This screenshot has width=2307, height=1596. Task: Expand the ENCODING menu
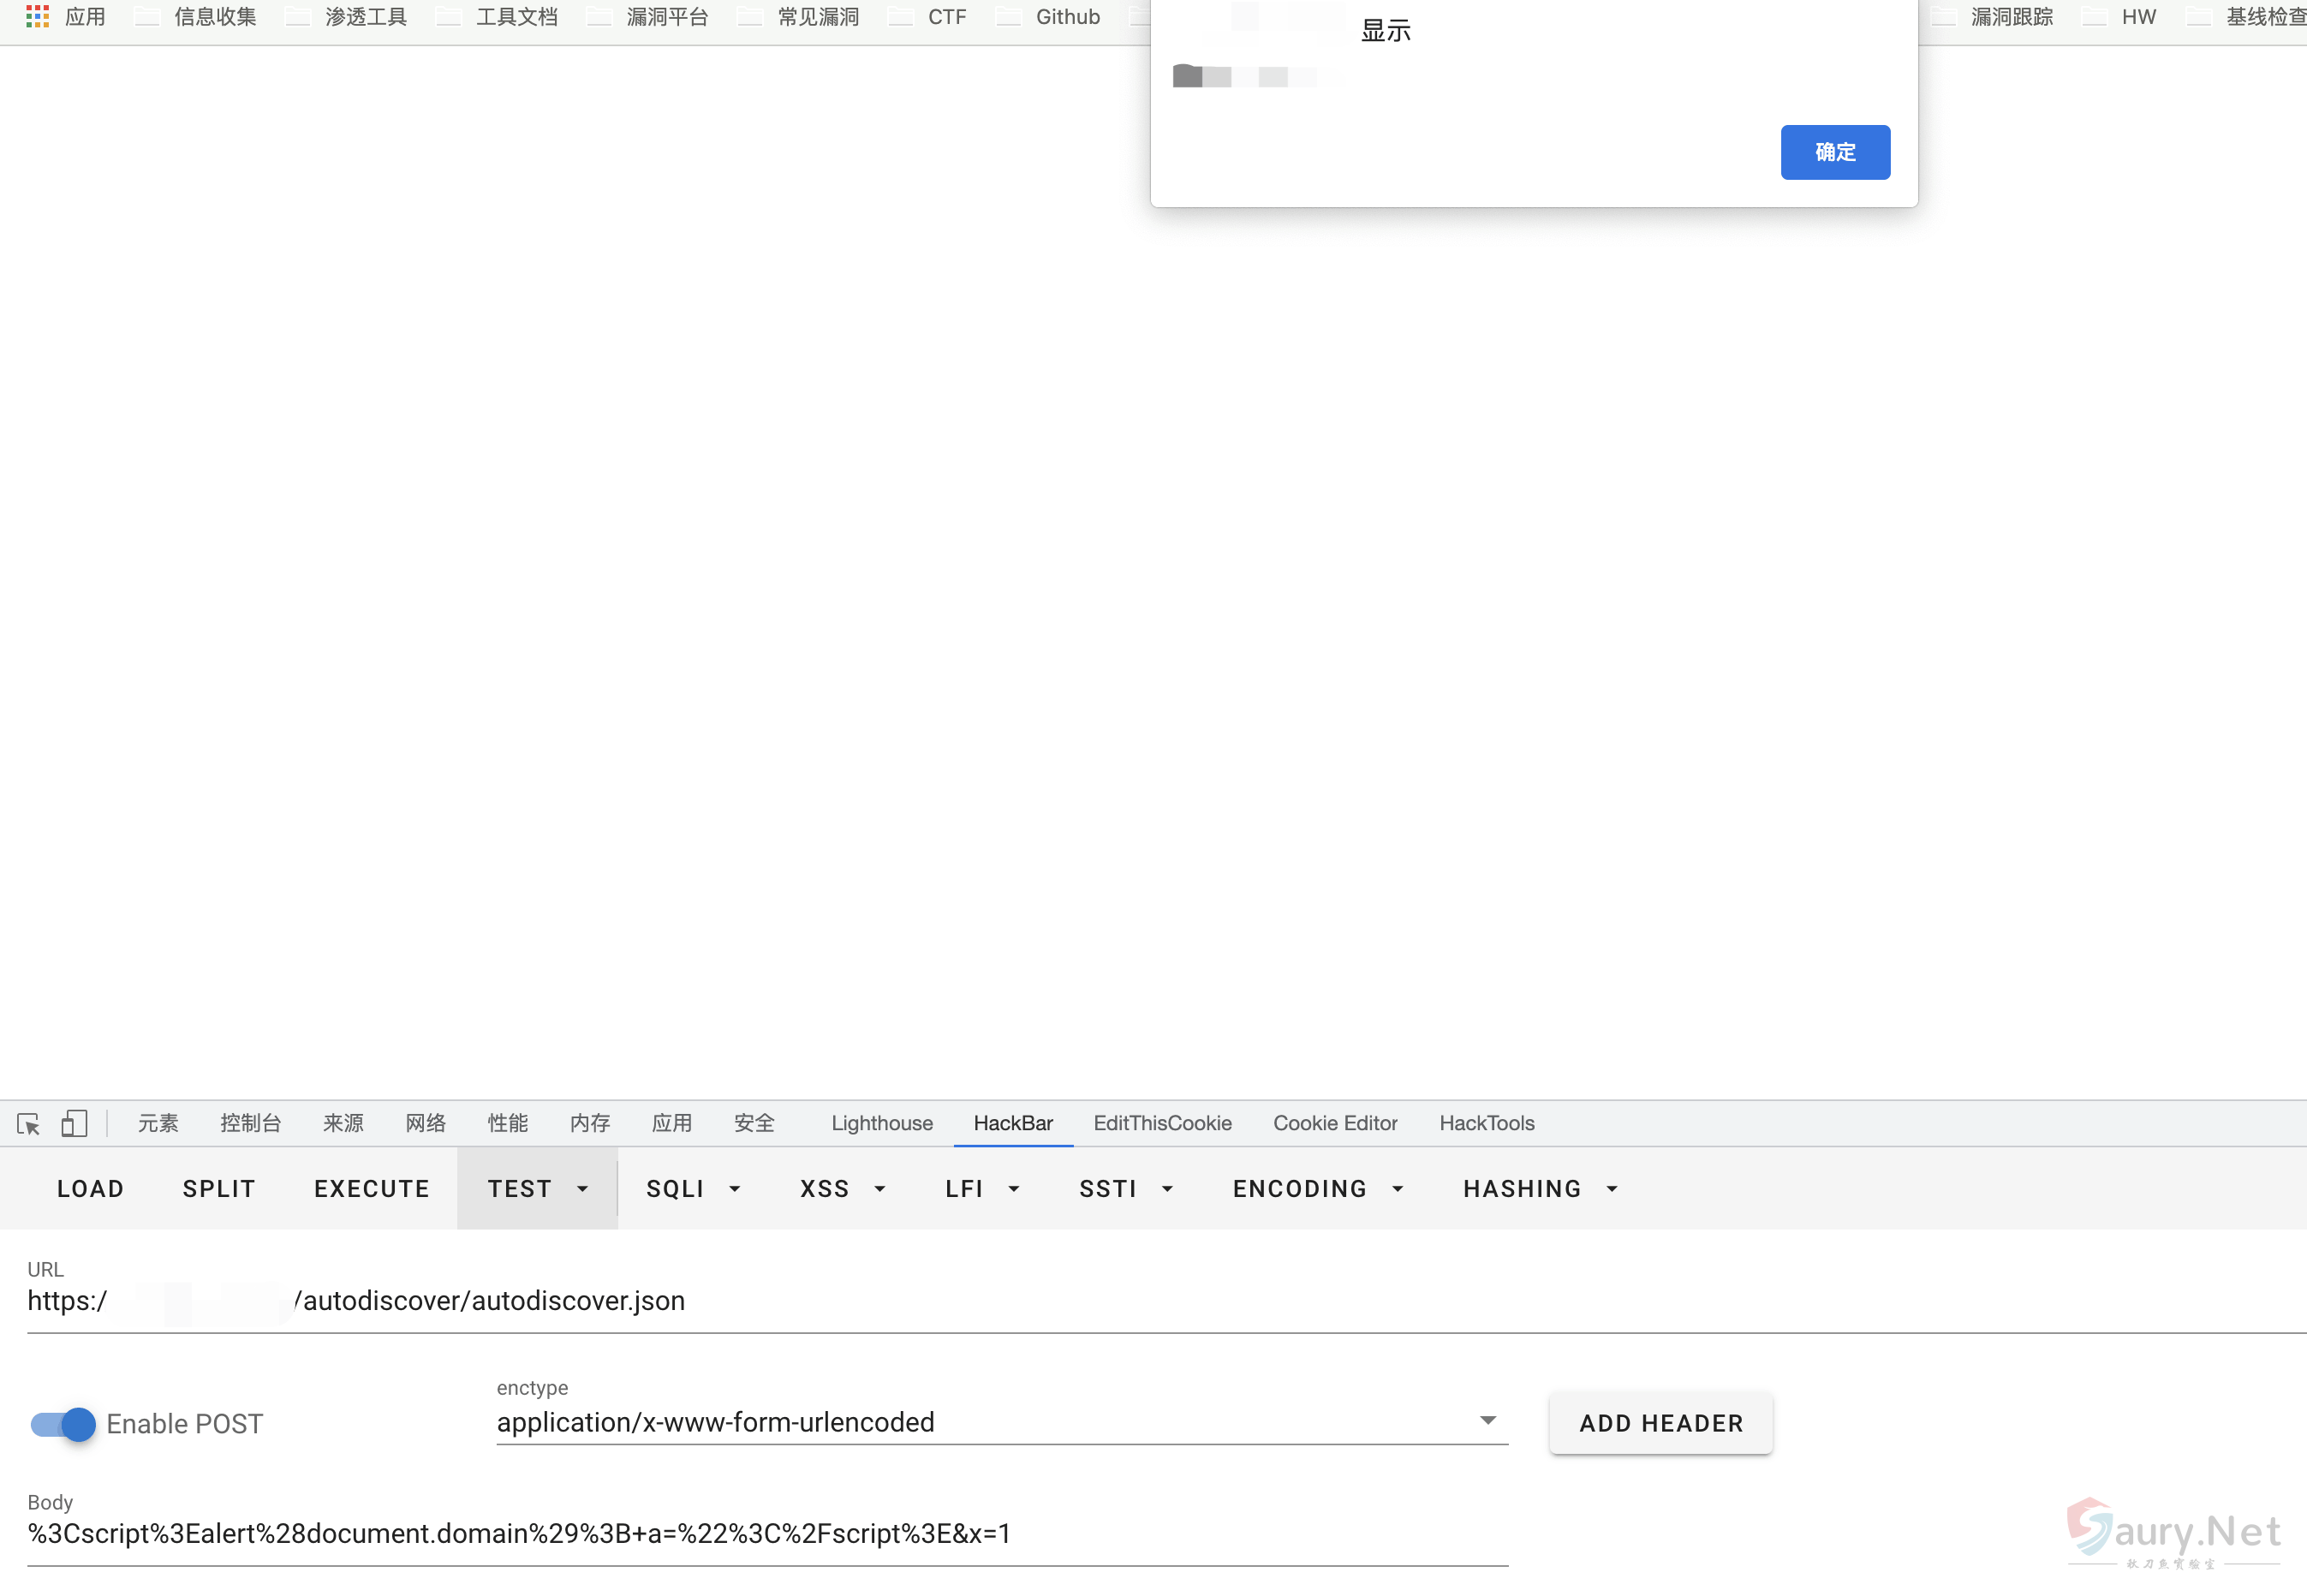1318,1188
